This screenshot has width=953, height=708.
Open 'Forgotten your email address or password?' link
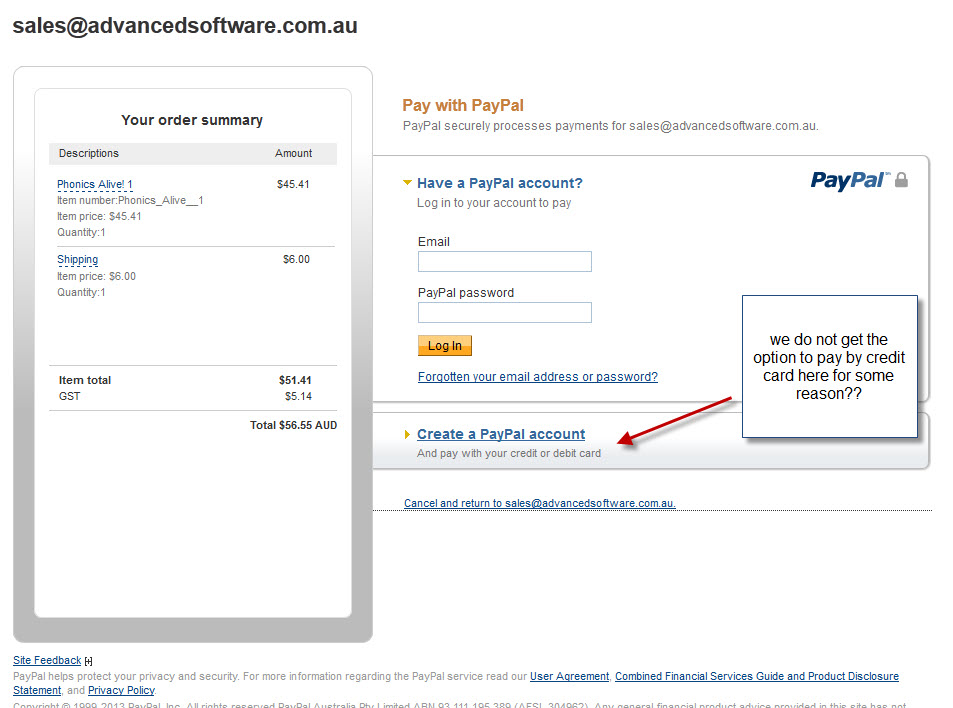(x=537, y=377)
